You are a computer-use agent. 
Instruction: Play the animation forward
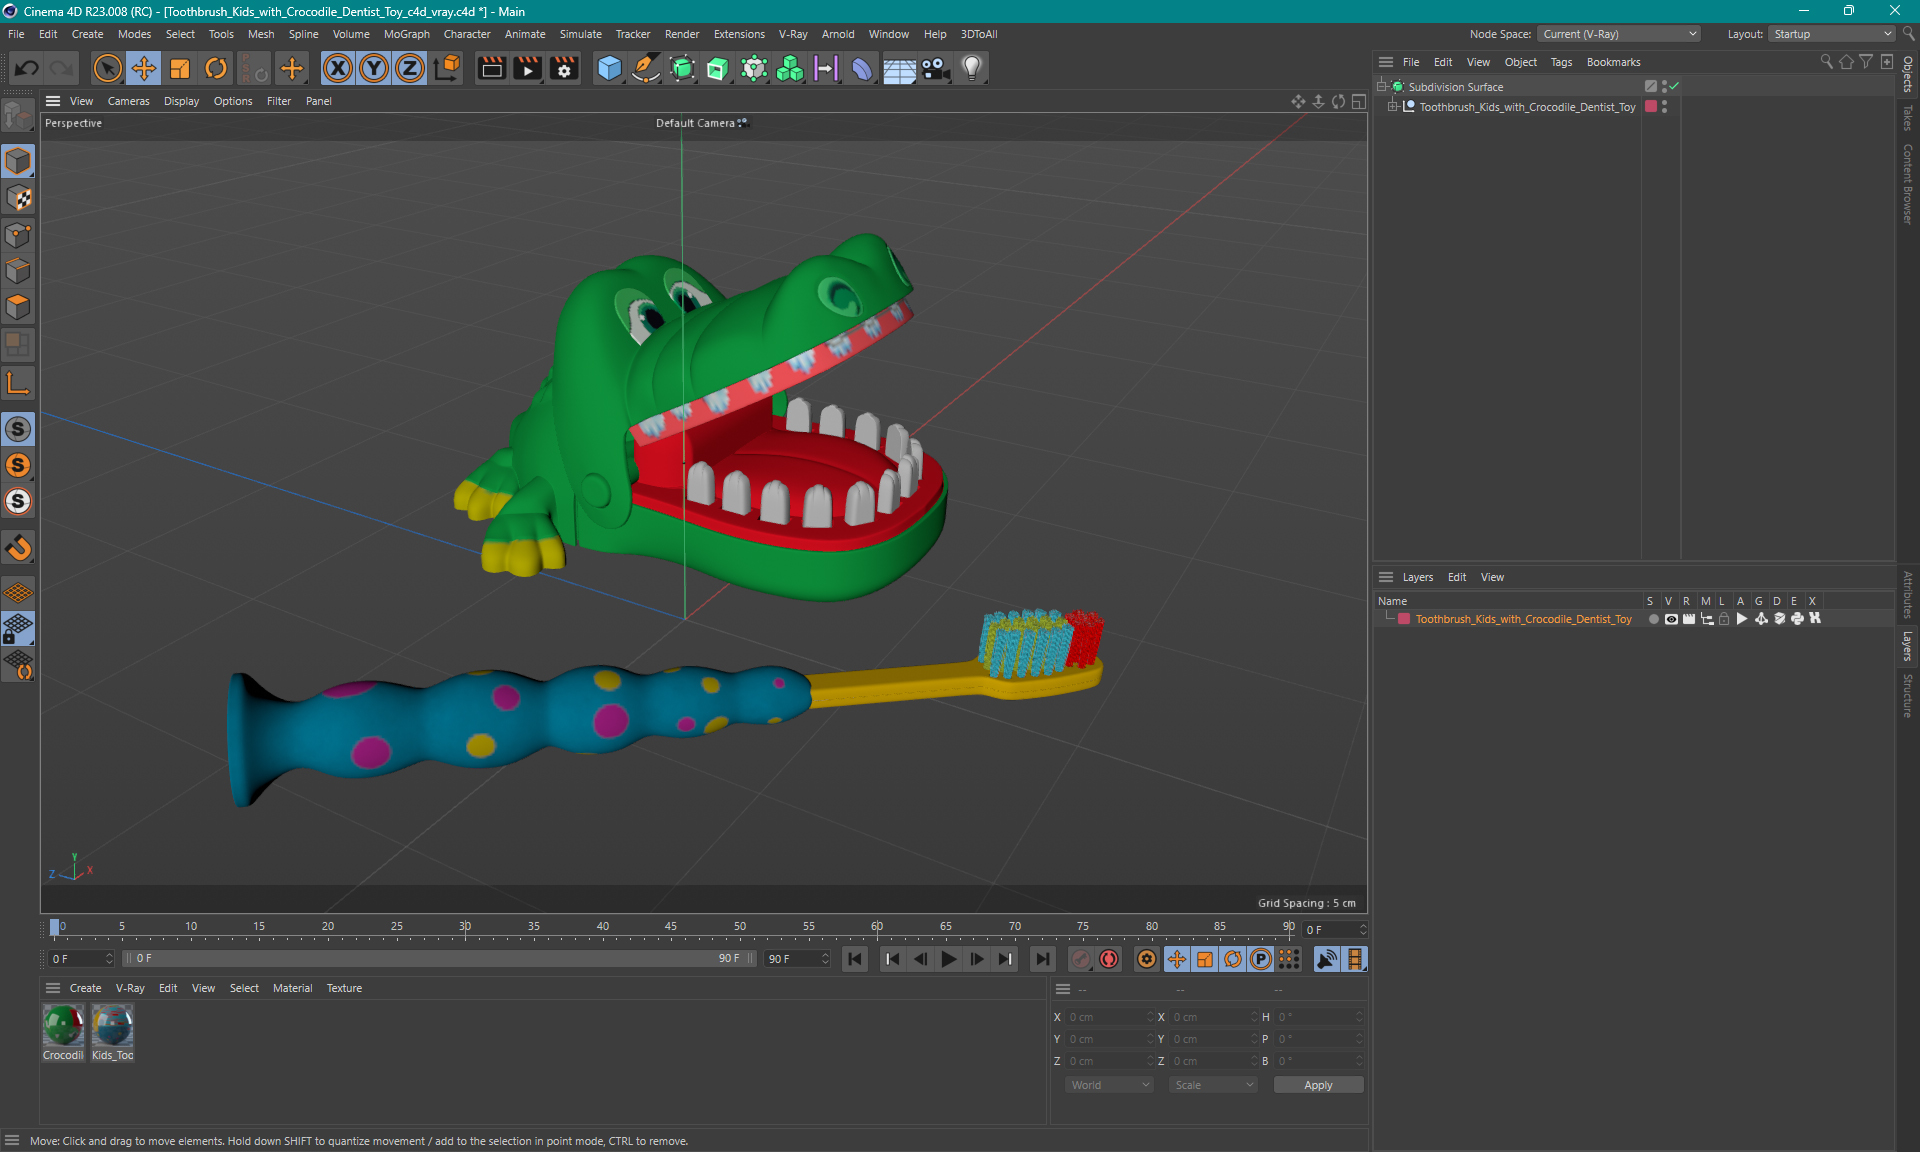[949, 959]
